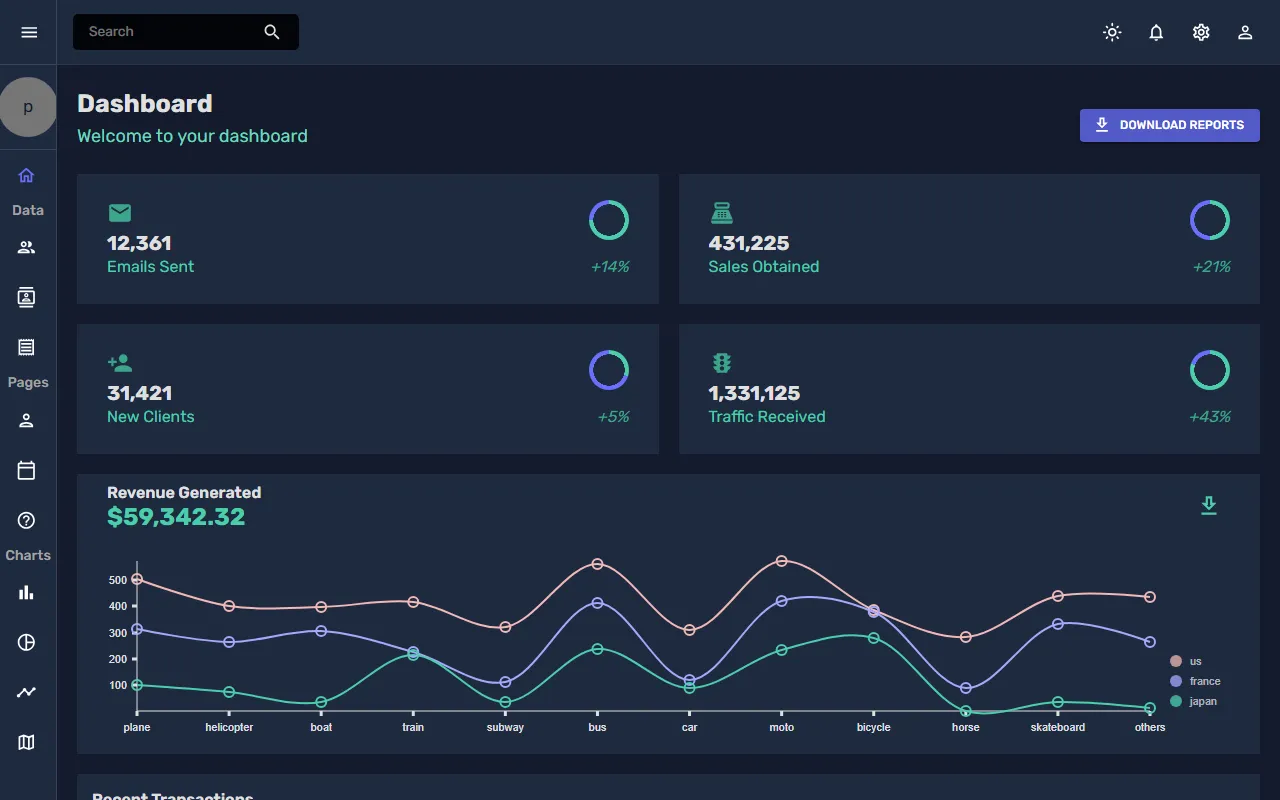Open settings gear icon in top bar
Screen dimensions: 1280x800
pos(1201,32)
